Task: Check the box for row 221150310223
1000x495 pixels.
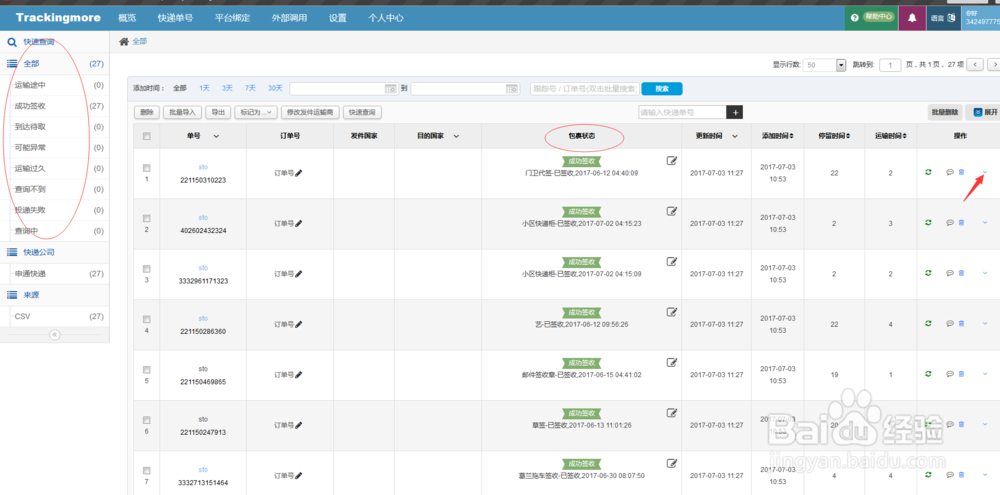Action: coord(147,168)
